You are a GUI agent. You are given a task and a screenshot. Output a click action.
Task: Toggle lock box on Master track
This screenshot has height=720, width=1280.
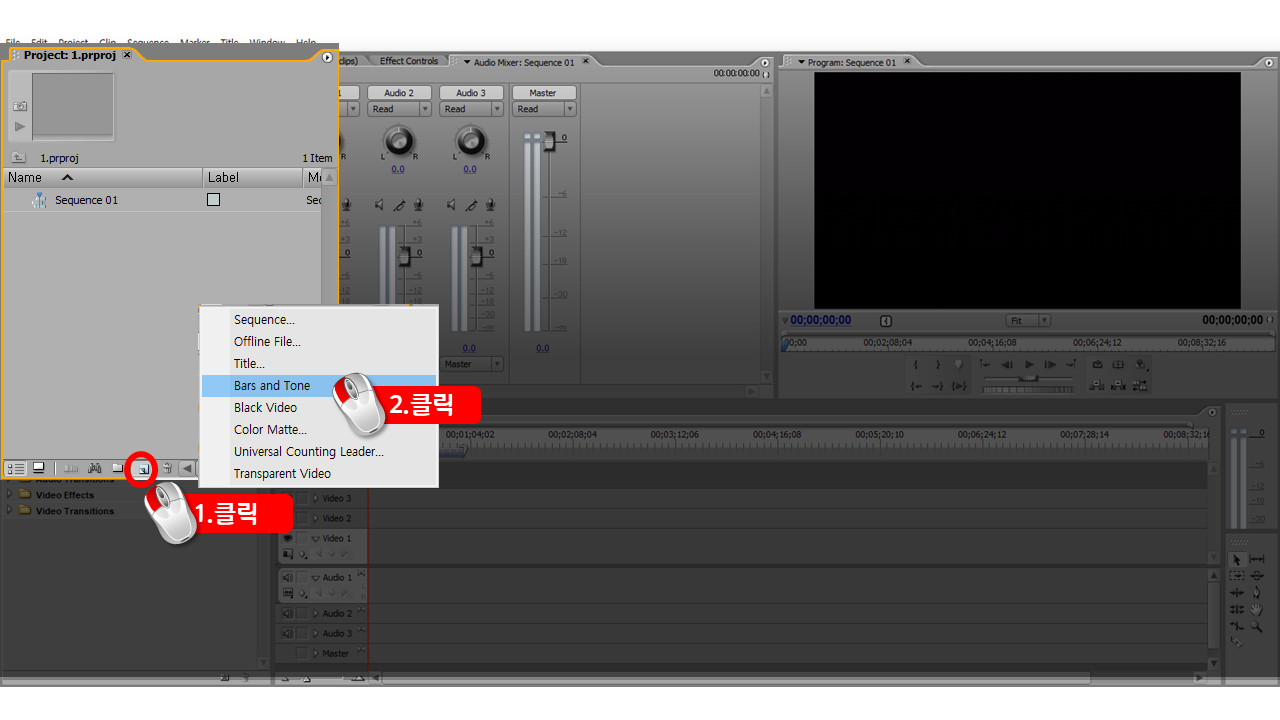point(302,653)
